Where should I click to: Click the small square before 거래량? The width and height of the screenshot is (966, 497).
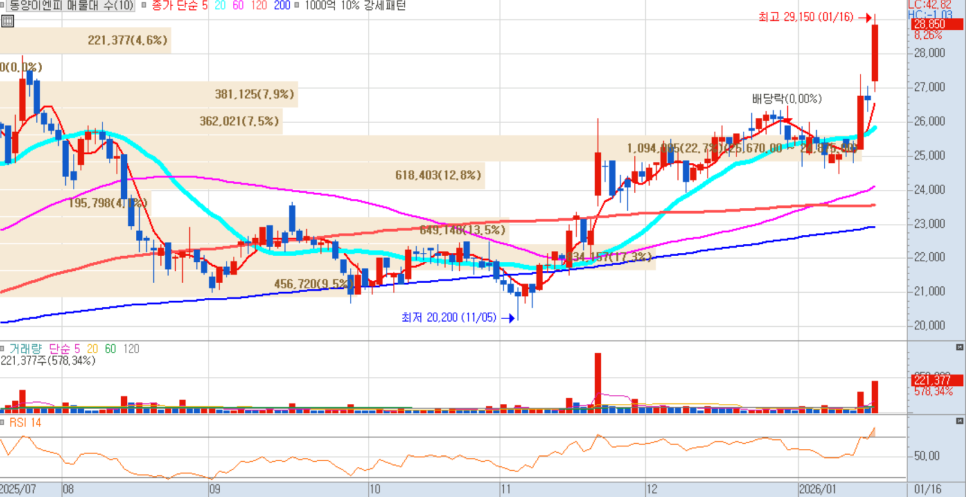(4, 349)
